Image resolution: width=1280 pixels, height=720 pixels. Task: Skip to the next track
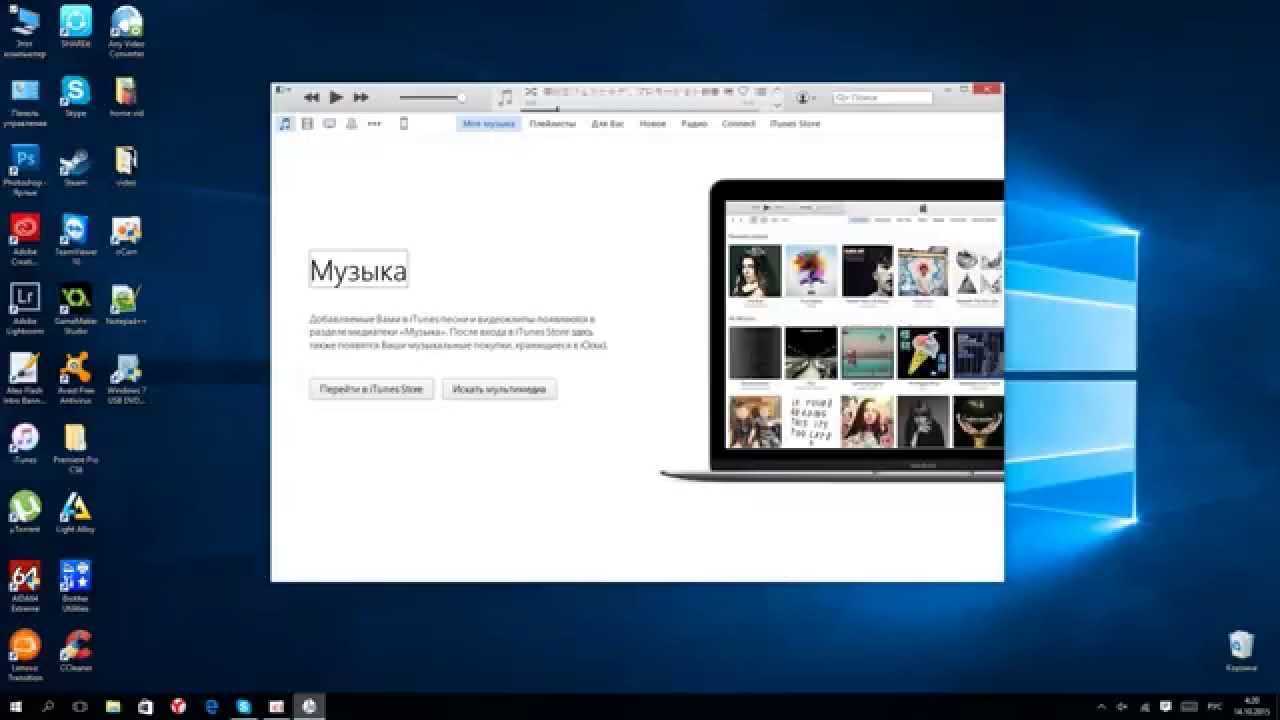[361, 97]
